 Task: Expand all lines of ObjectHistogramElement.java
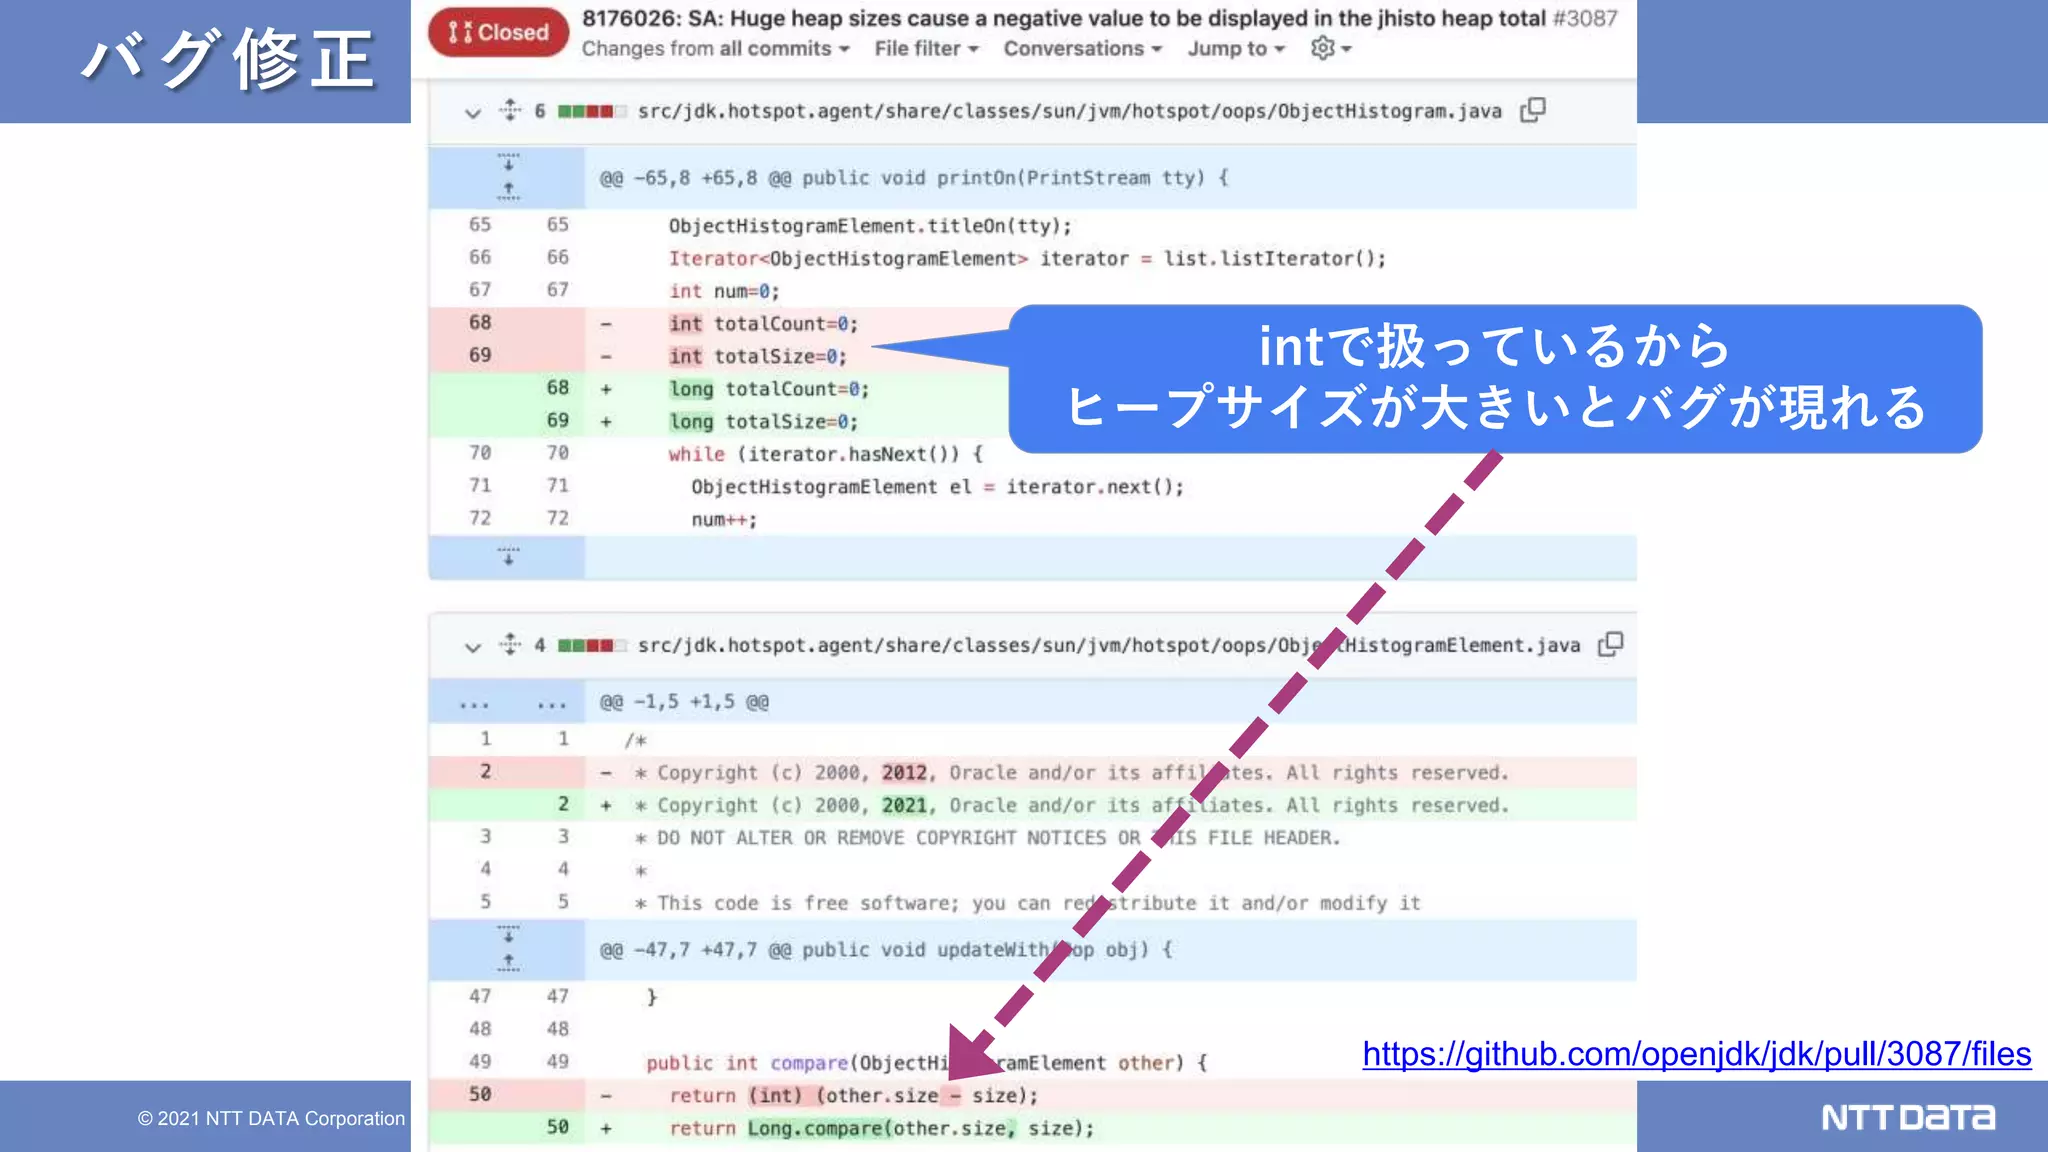coord(510,645)
